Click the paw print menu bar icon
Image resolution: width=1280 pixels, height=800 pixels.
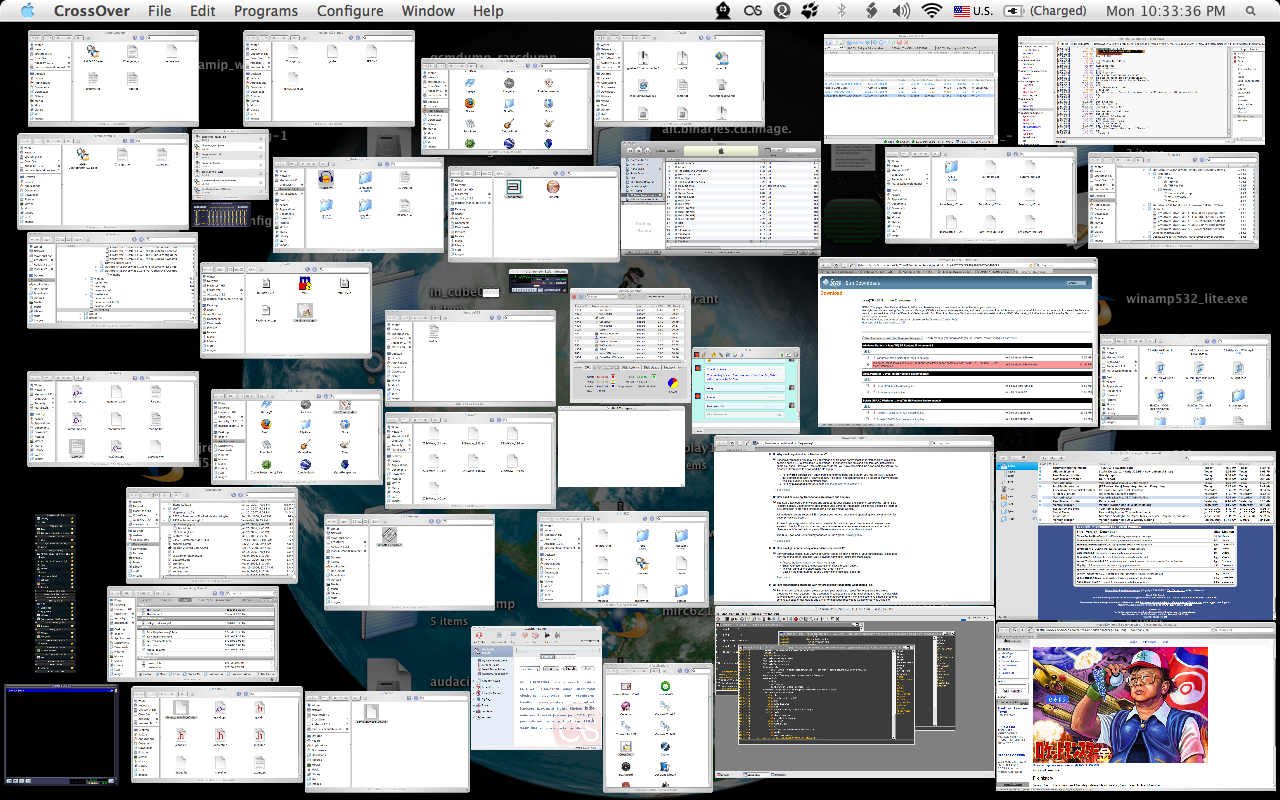(811, 11)
